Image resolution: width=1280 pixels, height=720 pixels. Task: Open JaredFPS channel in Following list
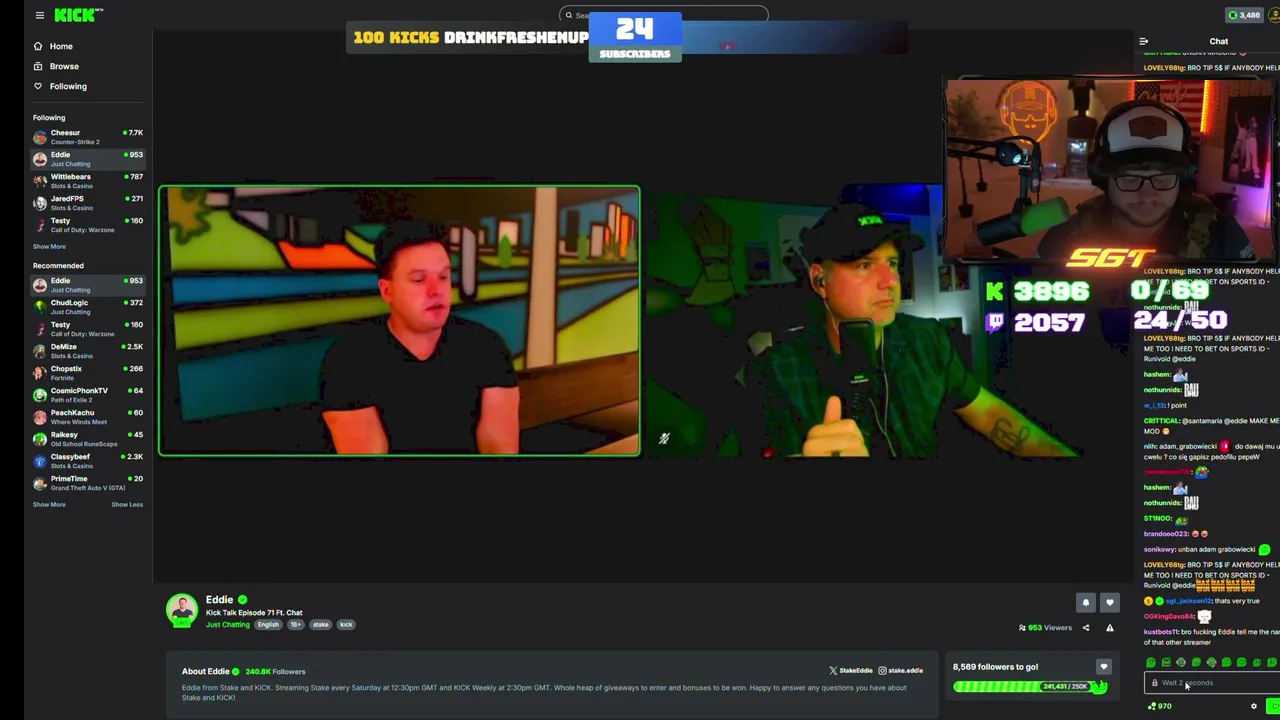click(x=88, y=203)
